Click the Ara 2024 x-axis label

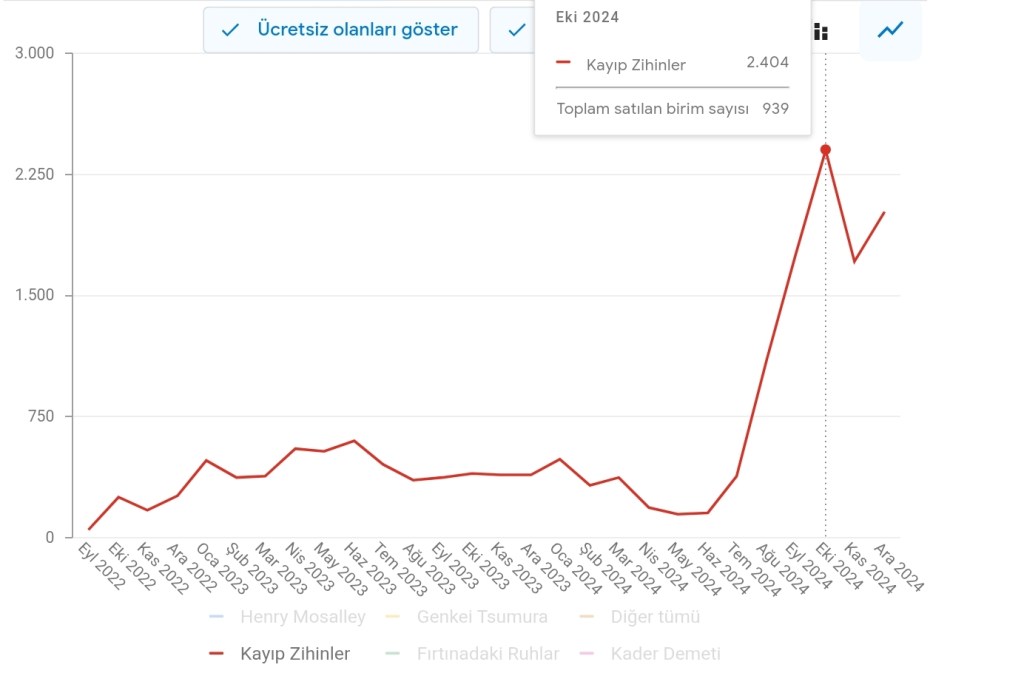point(898,567)
